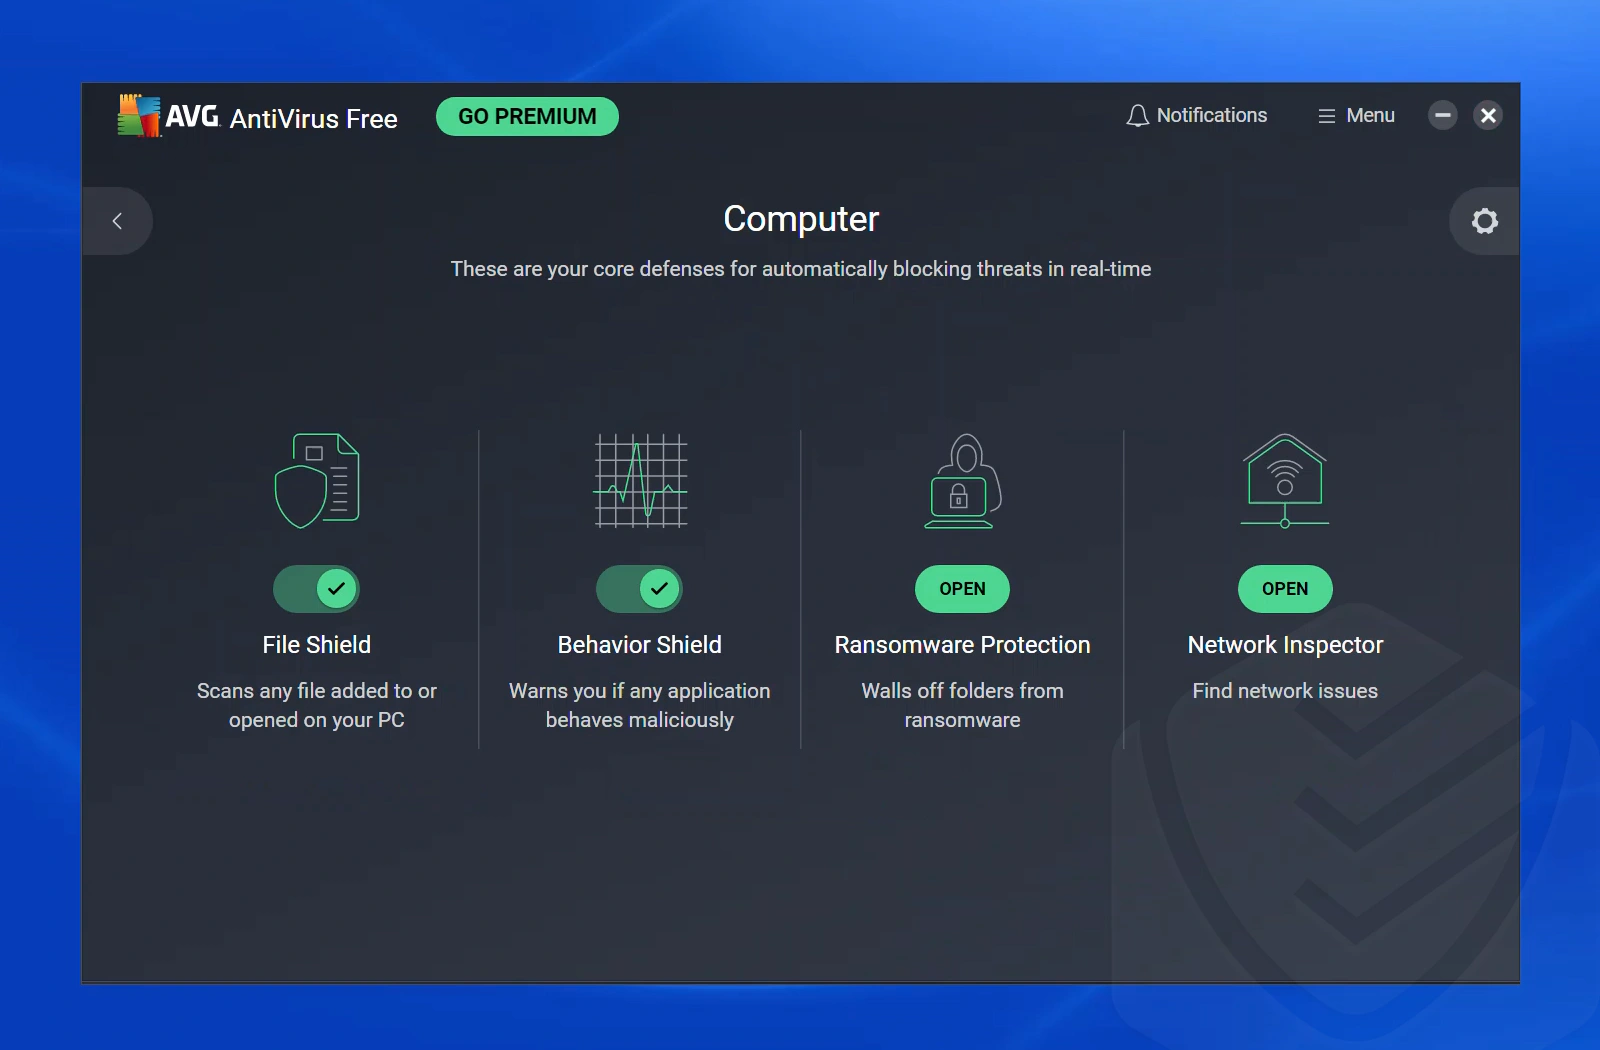Click the AntiVirus Free product name

[x=314, y=119]
